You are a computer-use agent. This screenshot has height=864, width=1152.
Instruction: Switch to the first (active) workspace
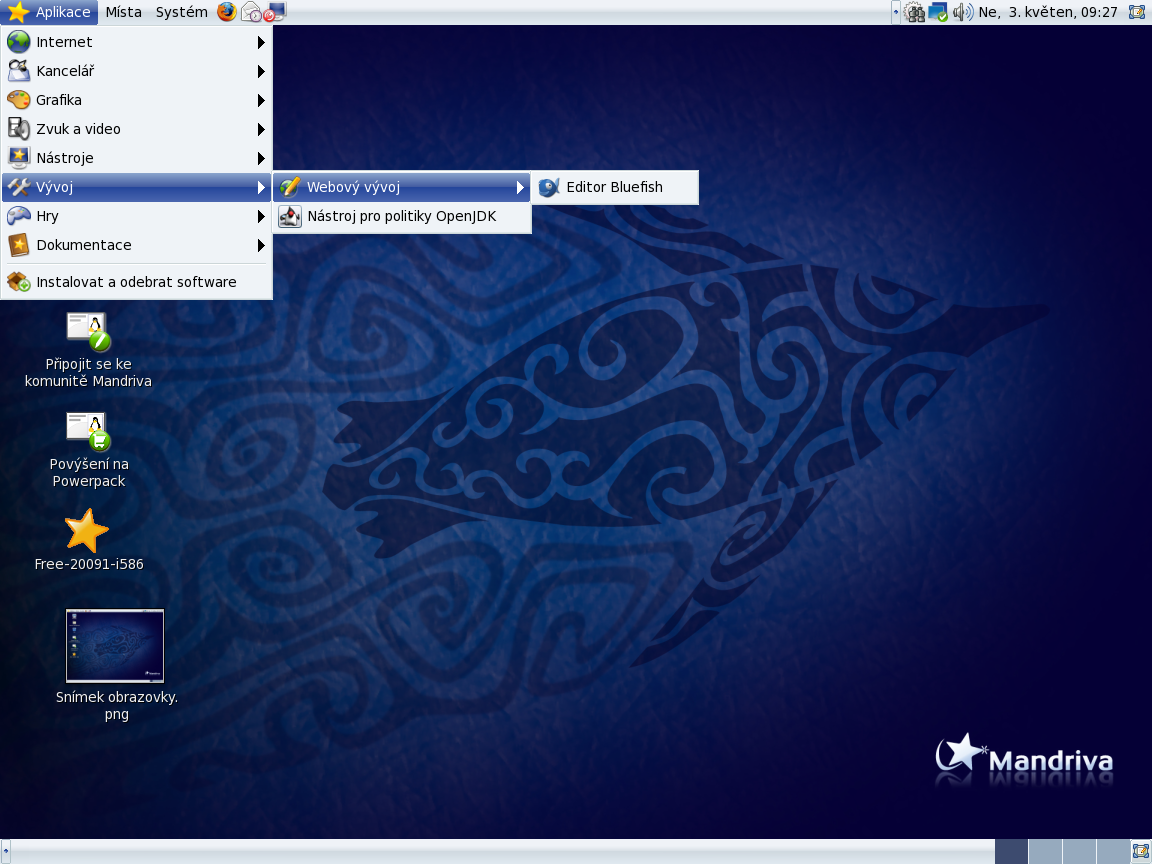[1011, 852]
